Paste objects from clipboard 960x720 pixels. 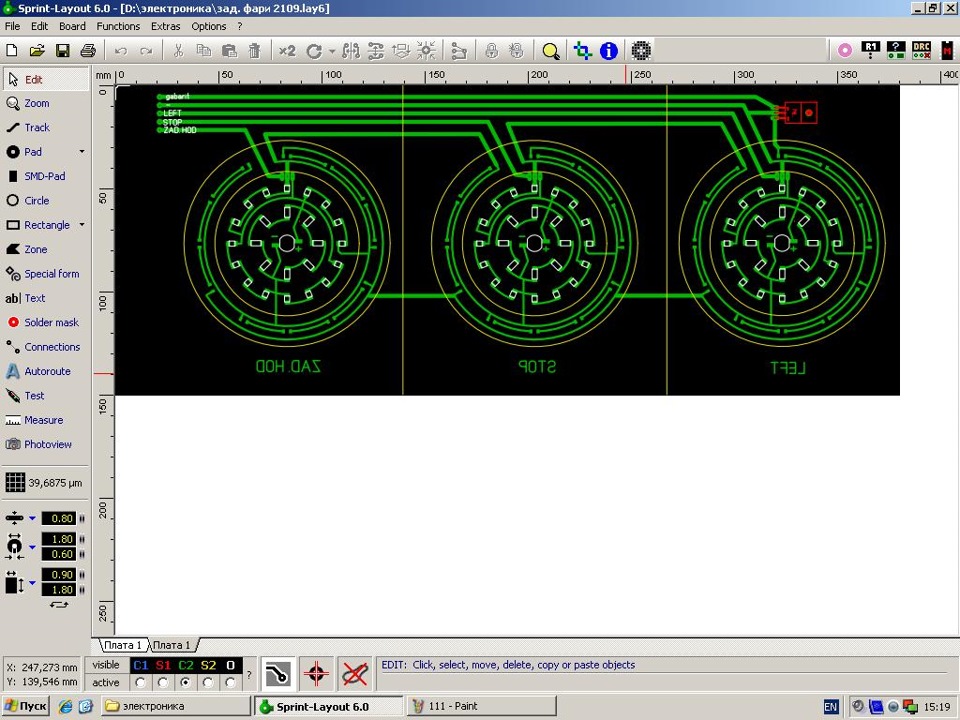click(x=229, y=51)
